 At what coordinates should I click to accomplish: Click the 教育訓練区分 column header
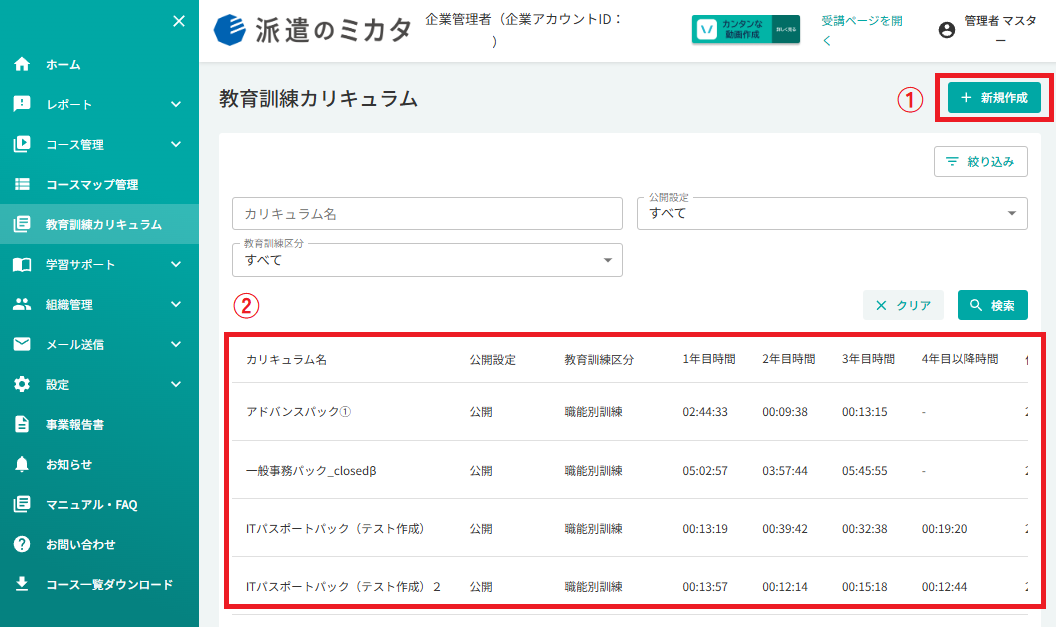(x=599, y=360)
